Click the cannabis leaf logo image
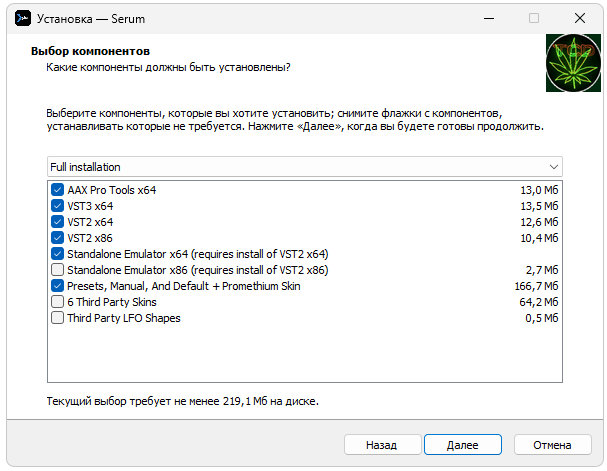Image resolution: width=607 pixels, height=471 pixels. click(573, 63)
